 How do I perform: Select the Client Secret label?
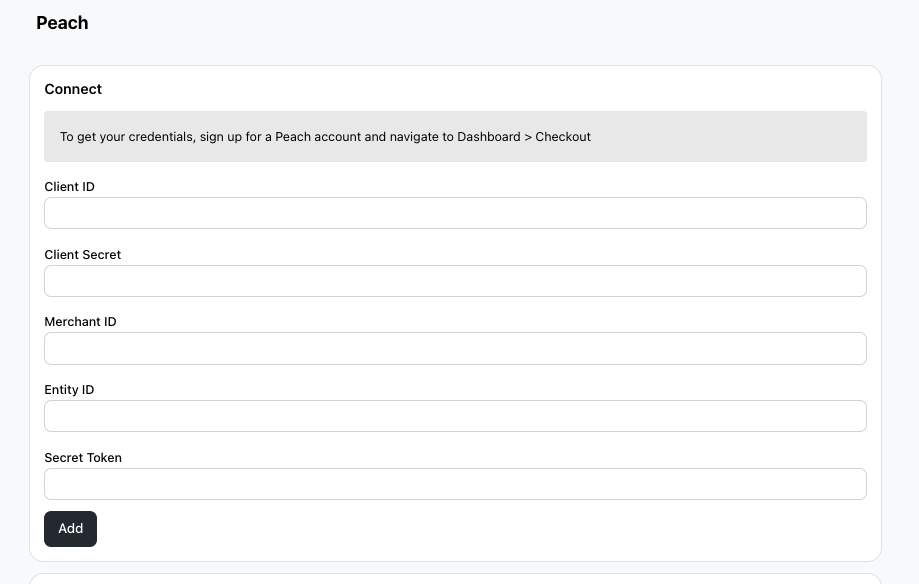tap(83, 254)
